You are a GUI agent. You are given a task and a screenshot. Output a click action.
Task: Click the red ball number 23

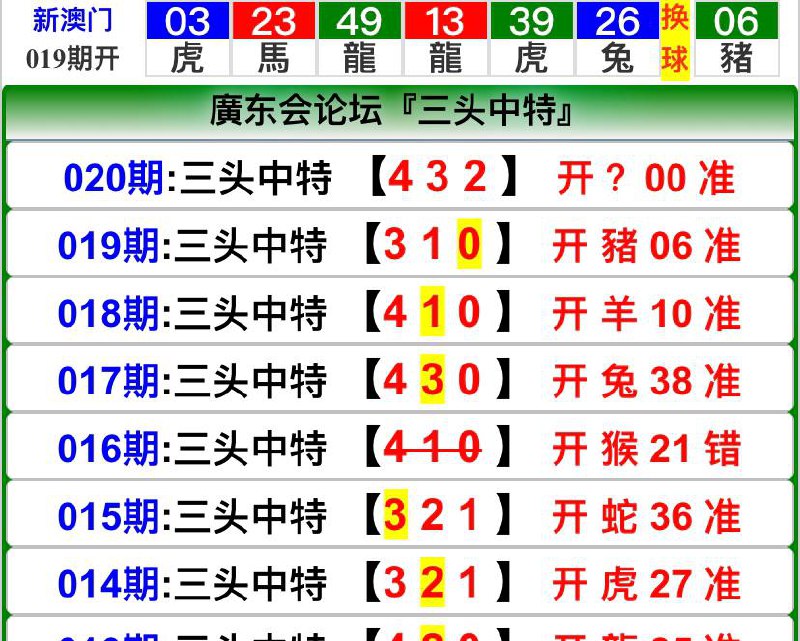273,20
